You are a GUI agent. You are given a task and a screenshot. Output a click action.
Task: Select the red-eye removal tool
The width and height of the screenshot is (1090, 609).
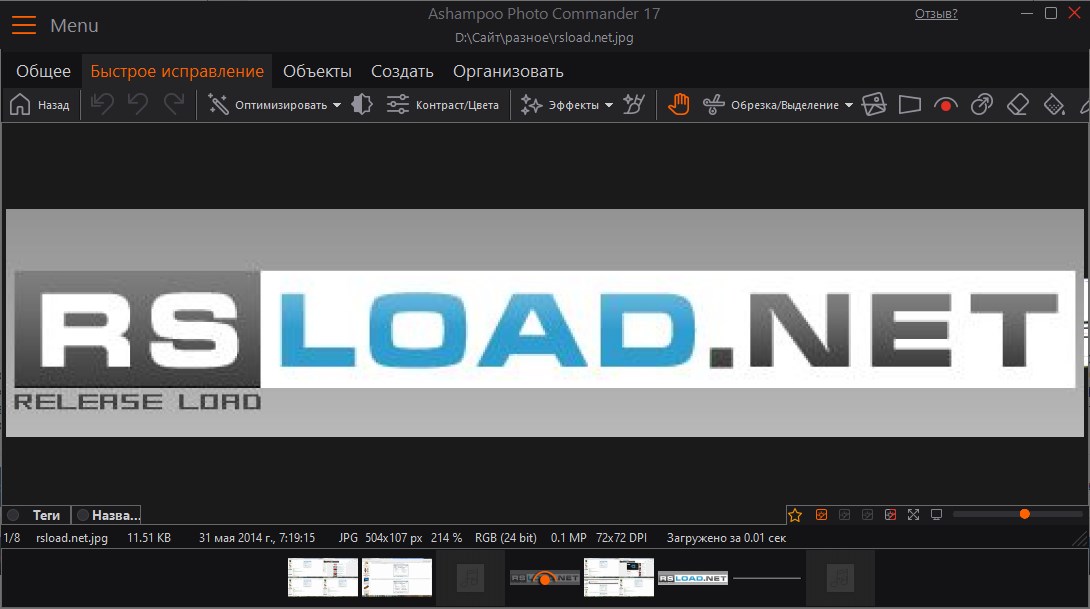point(945,106)
